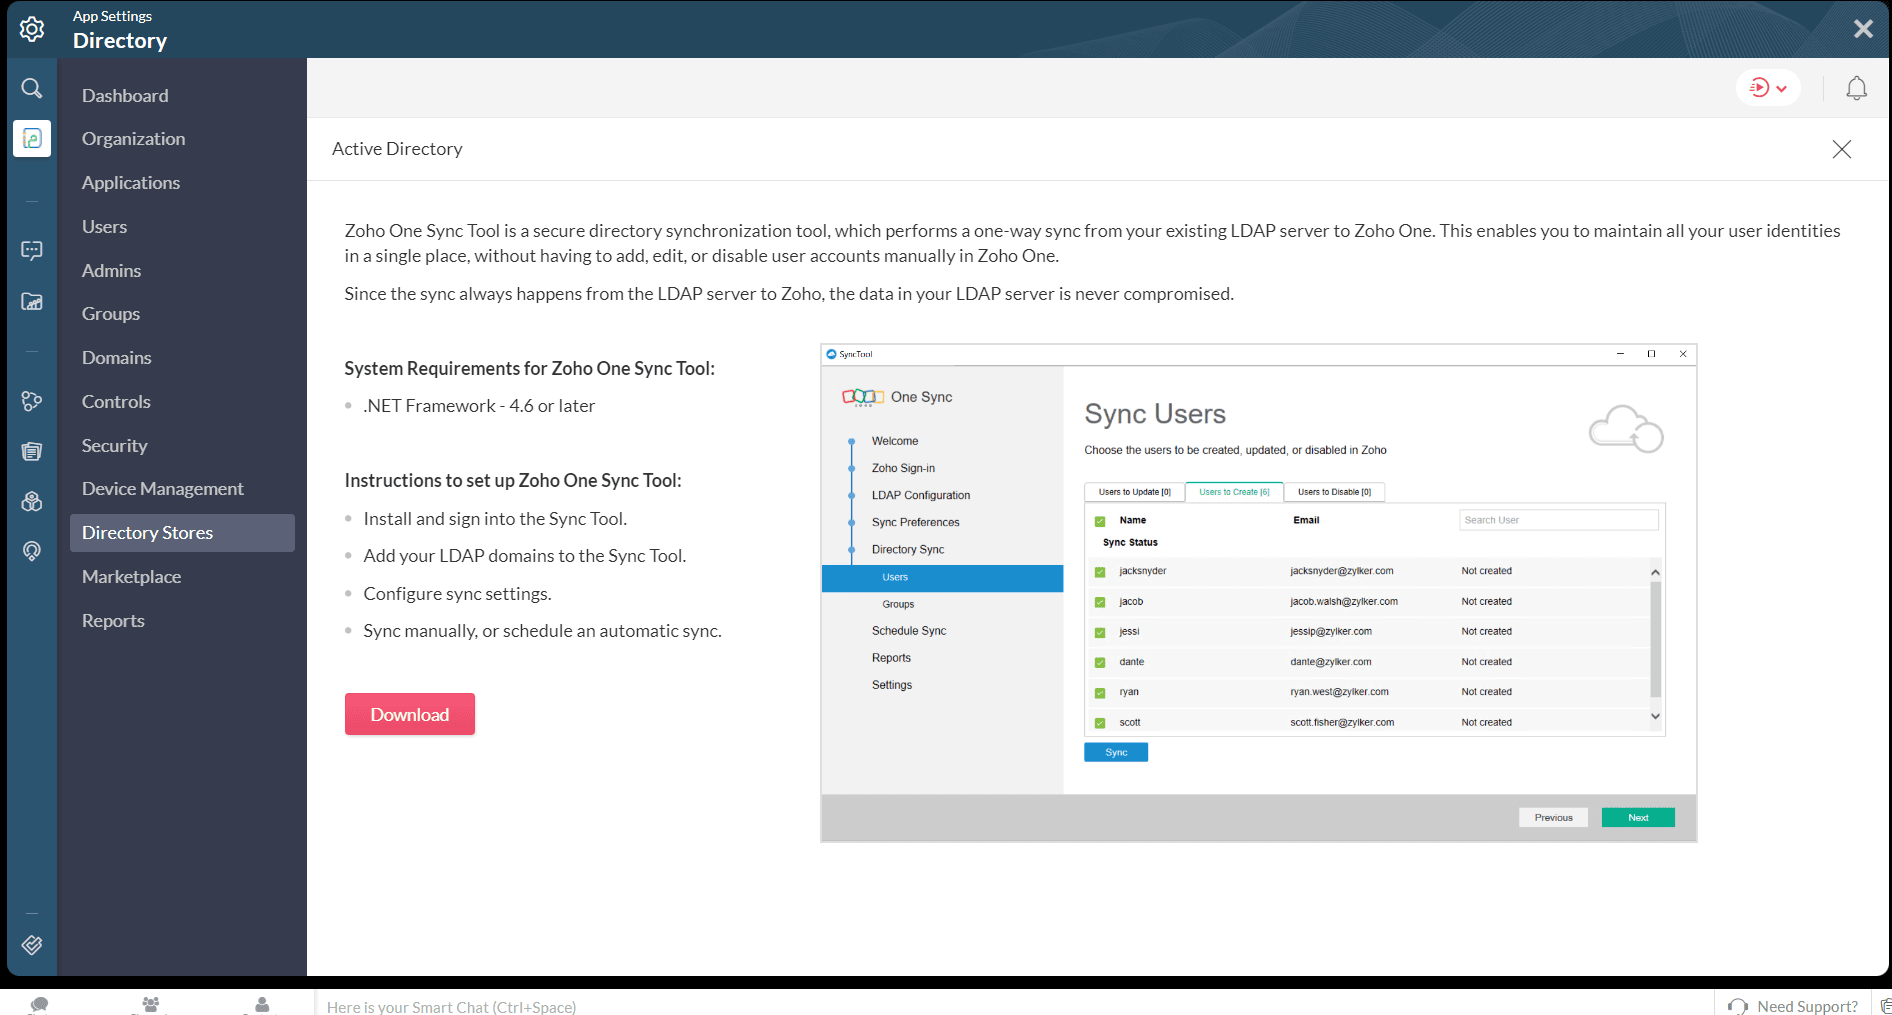Go to Security section
The image size is (1892, 1015).
click(x=114, y=446)
